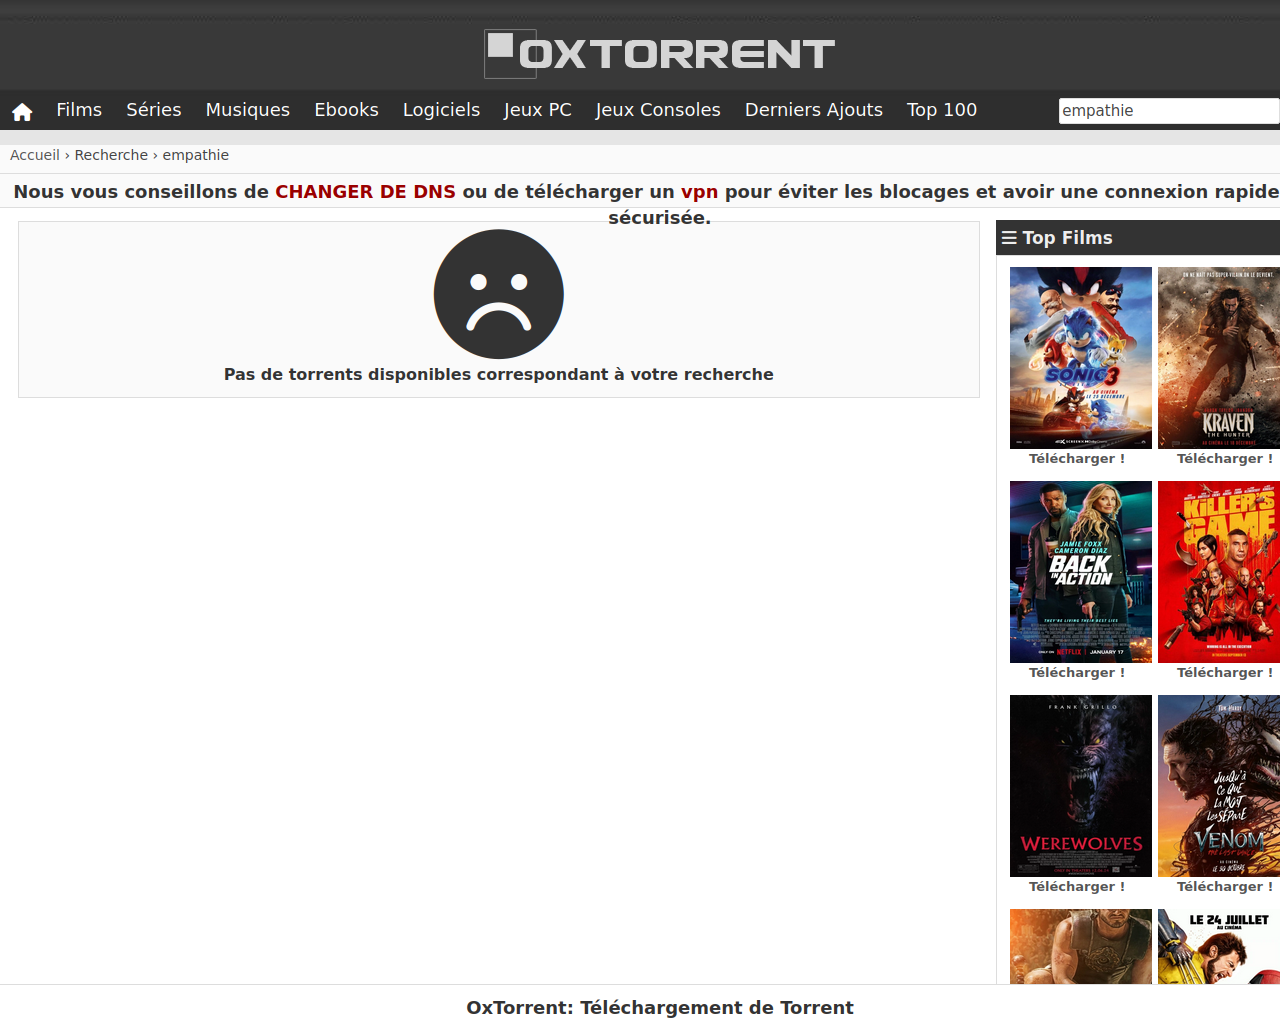1280x1024 pixels.
Task: Navigate to Jeux Consoles
Action: pos(658,110)
